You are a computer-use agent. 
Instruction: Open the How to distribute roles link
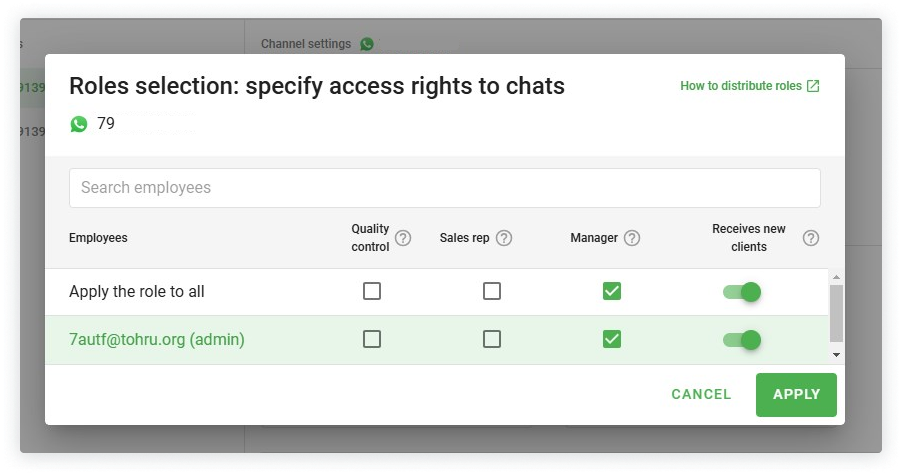click(x=741, y=86)
